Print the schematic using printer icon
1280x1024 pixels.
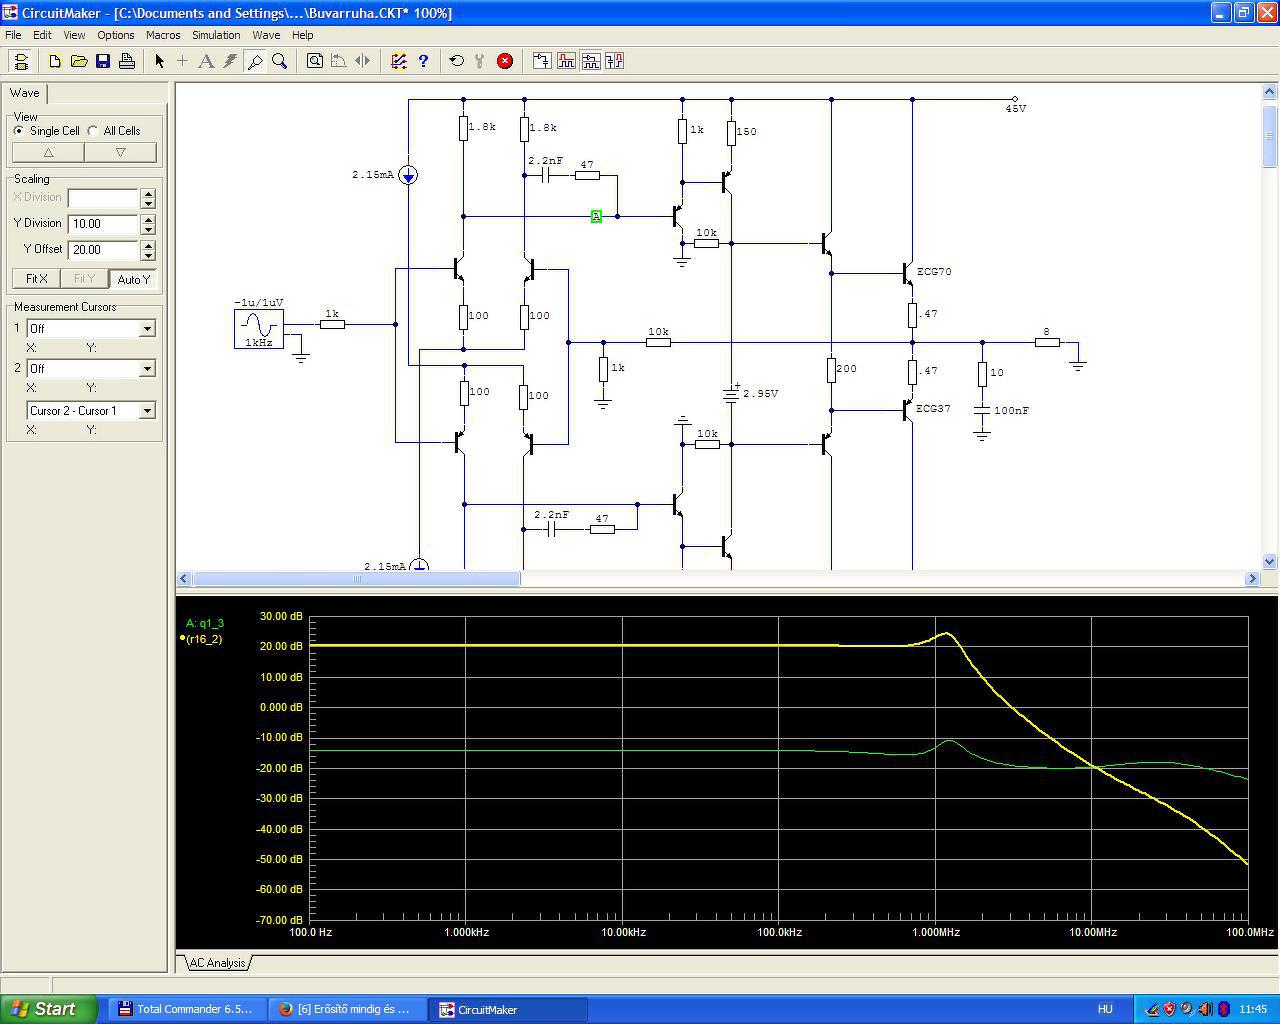(x=127, y=61)
